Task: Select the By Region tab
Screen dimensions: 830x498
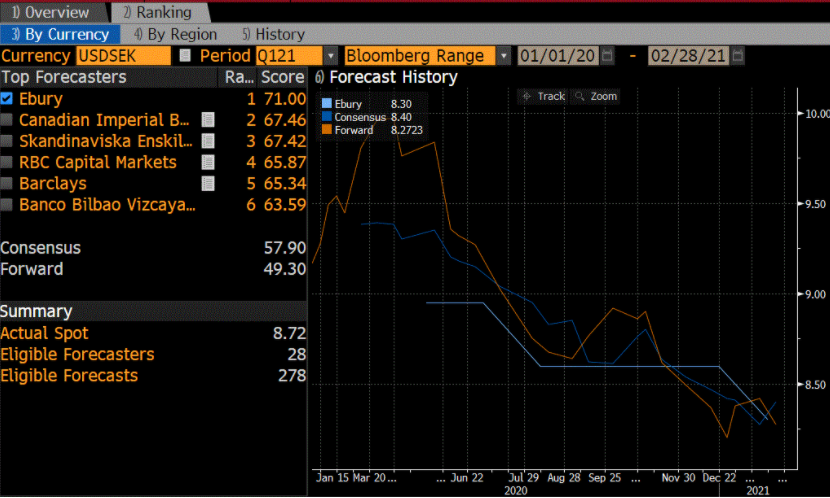Action: [x=175, y=34]
